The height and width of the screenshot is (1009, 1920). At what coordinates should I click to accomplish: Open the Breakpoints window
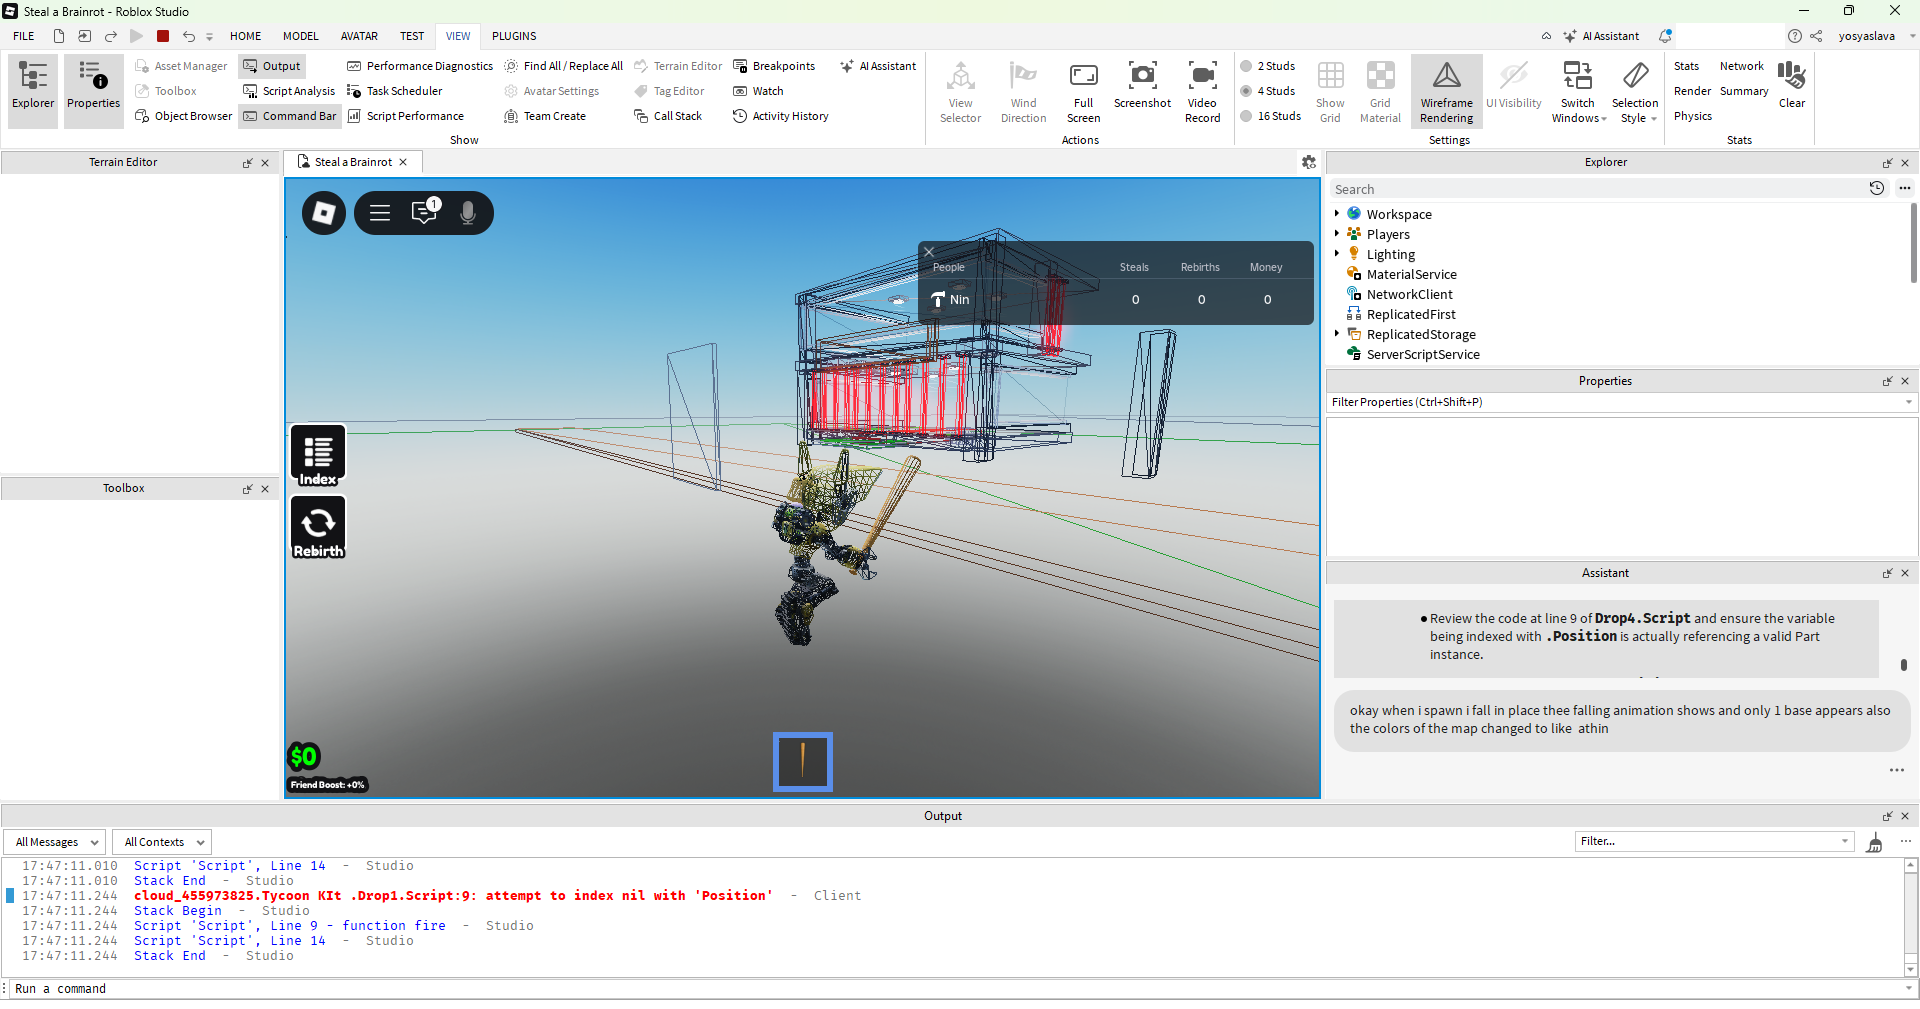click(x=774, y=66)
